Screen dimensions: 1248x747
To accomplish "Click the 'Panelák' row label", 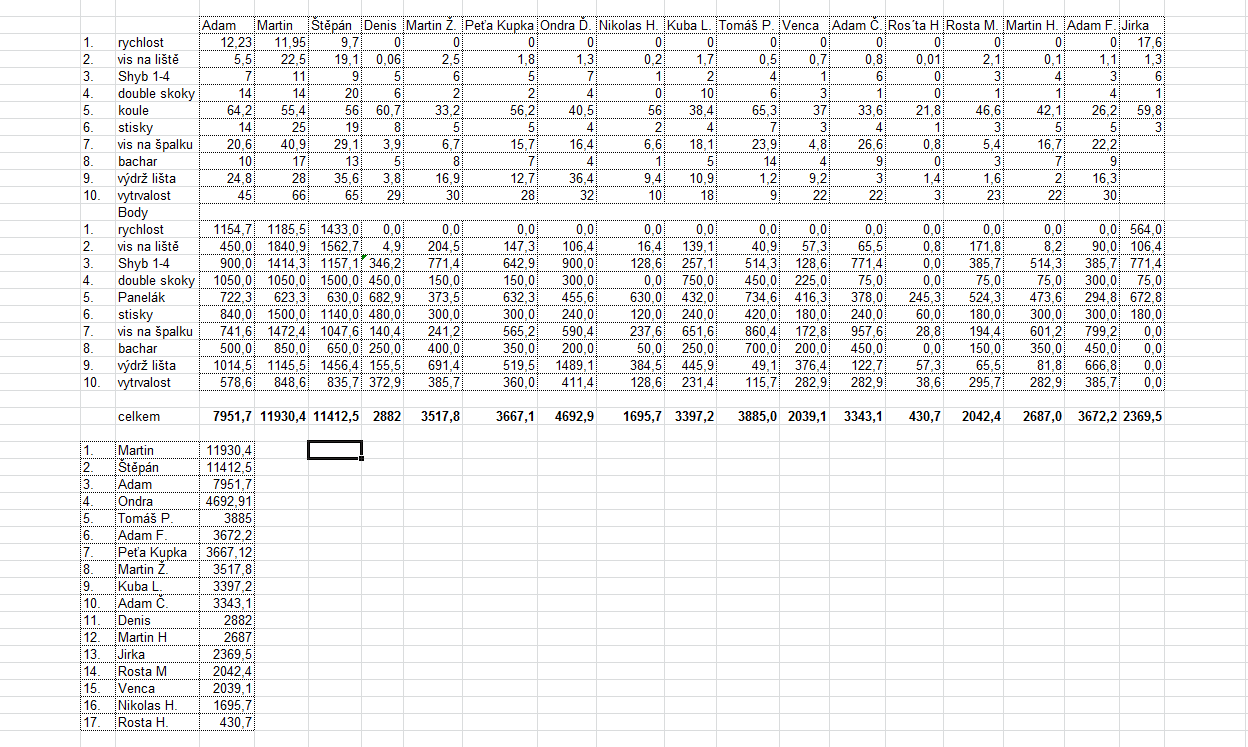I will click(157, 297).
